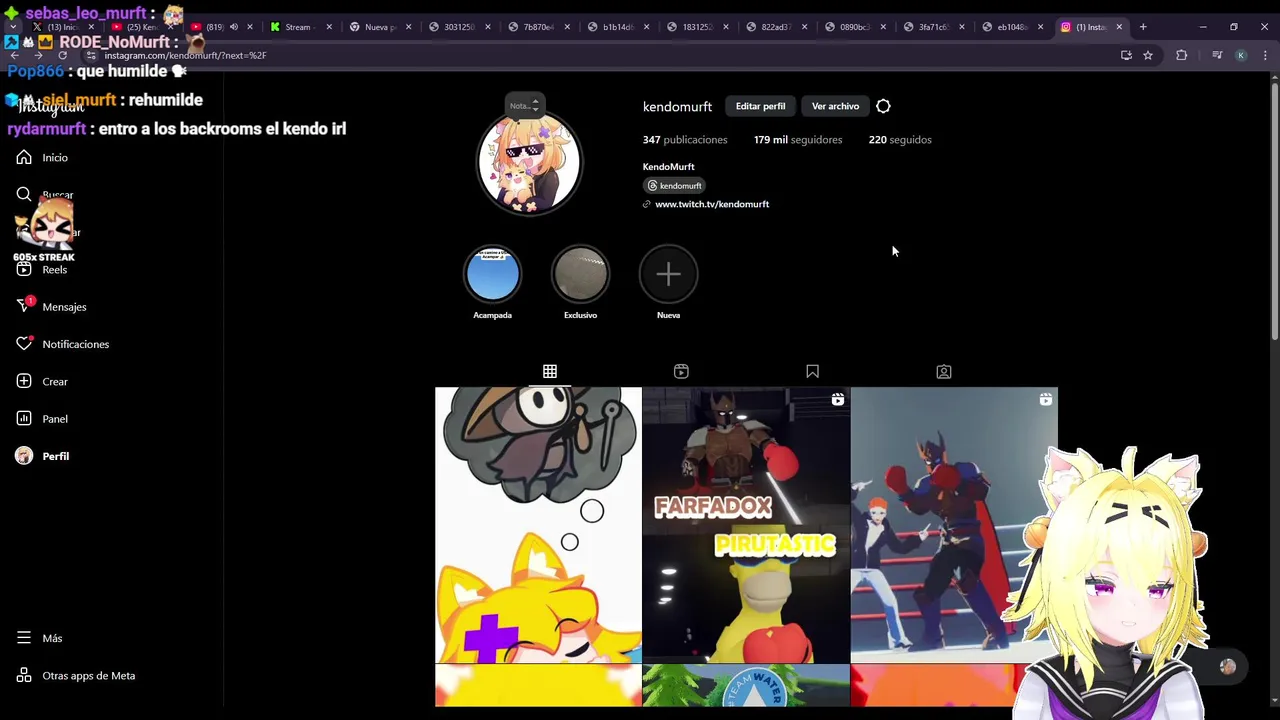
Task: Open Crear new post option
Action: (42, 381)
